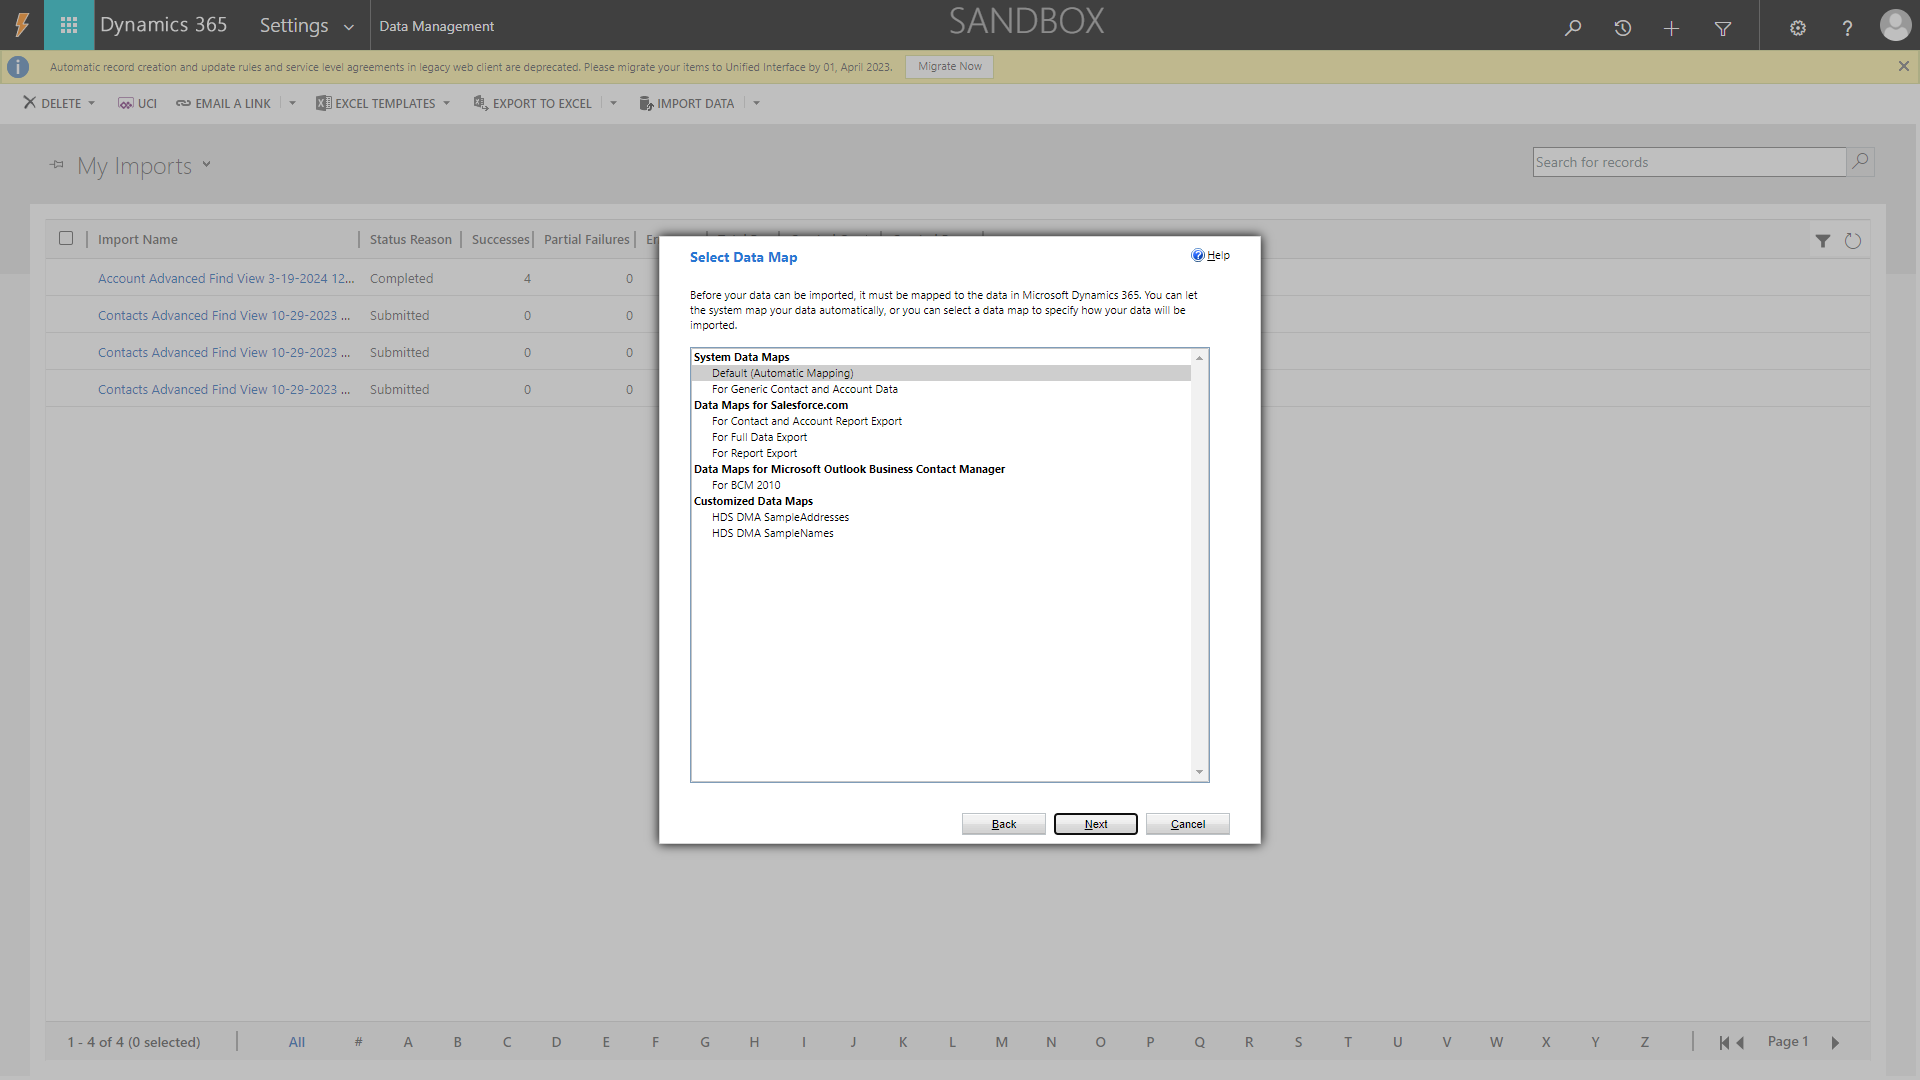Click the Next button

pyautogui.click(x=1096, y=824)
